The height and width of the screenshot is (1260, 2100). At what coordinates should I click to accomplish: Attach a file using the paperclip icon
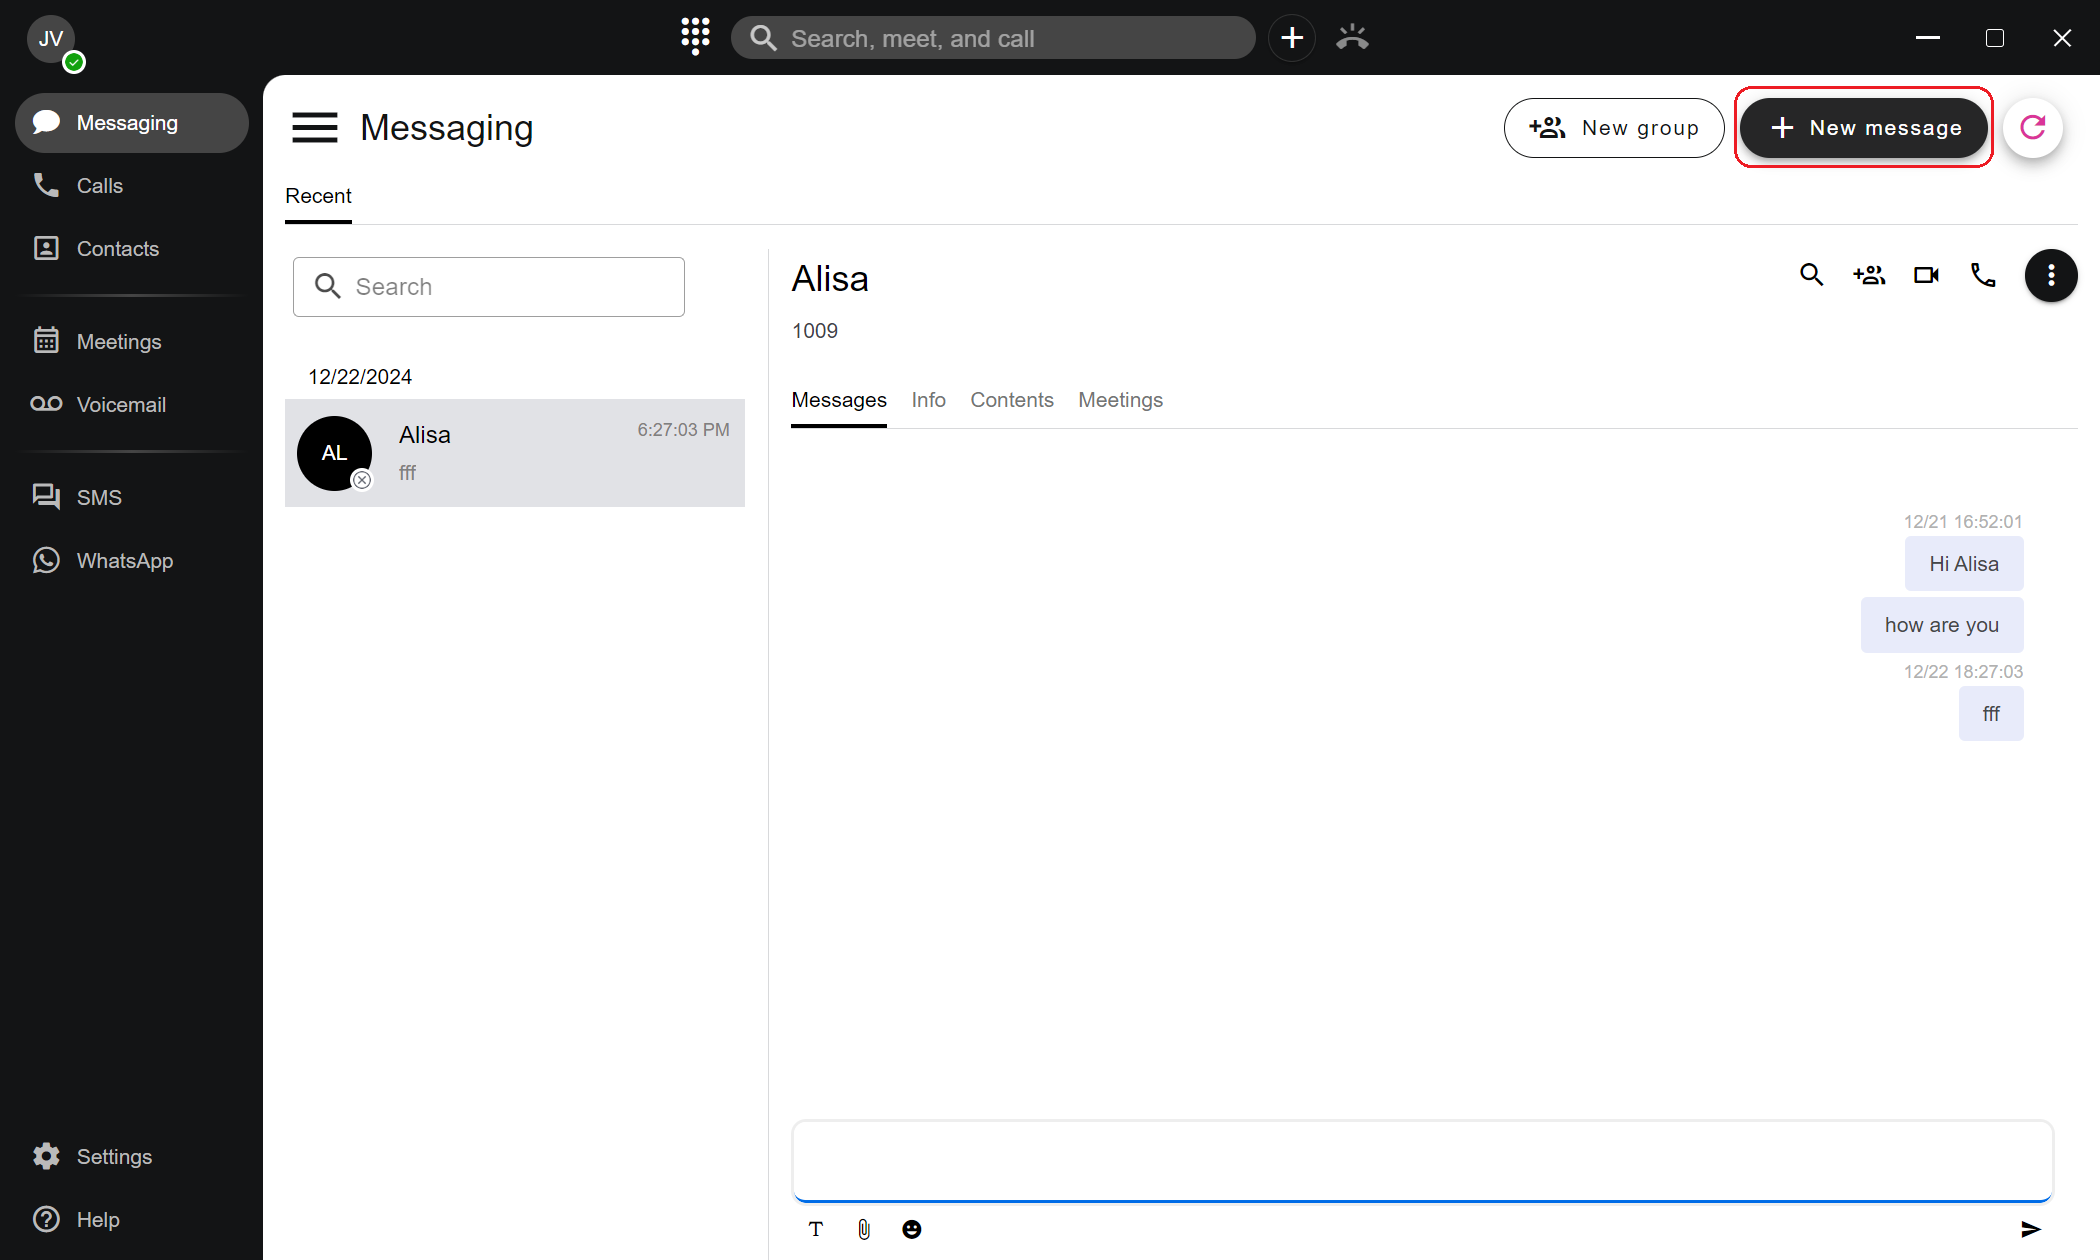(x=864, y=1229)
